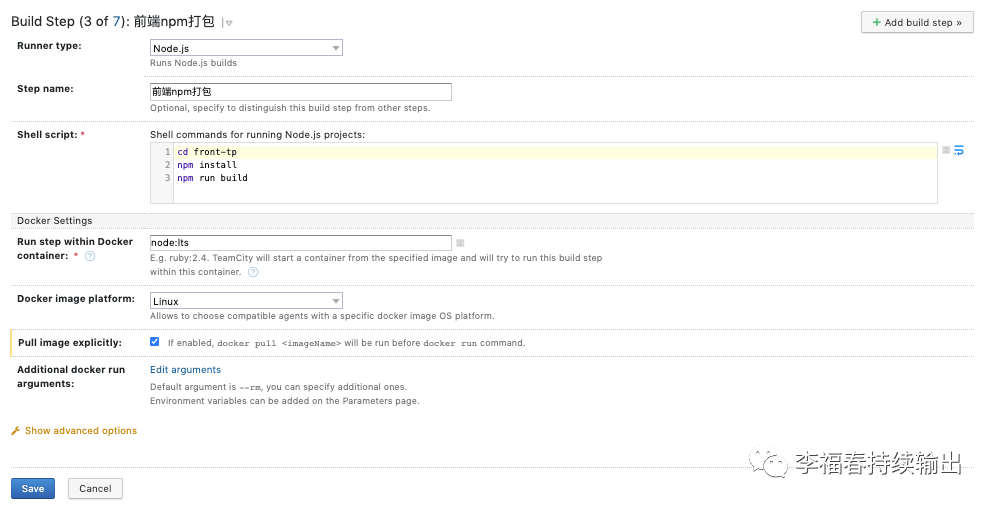
Task: Click the Docker container image field
Action: (x=301, y=242)
